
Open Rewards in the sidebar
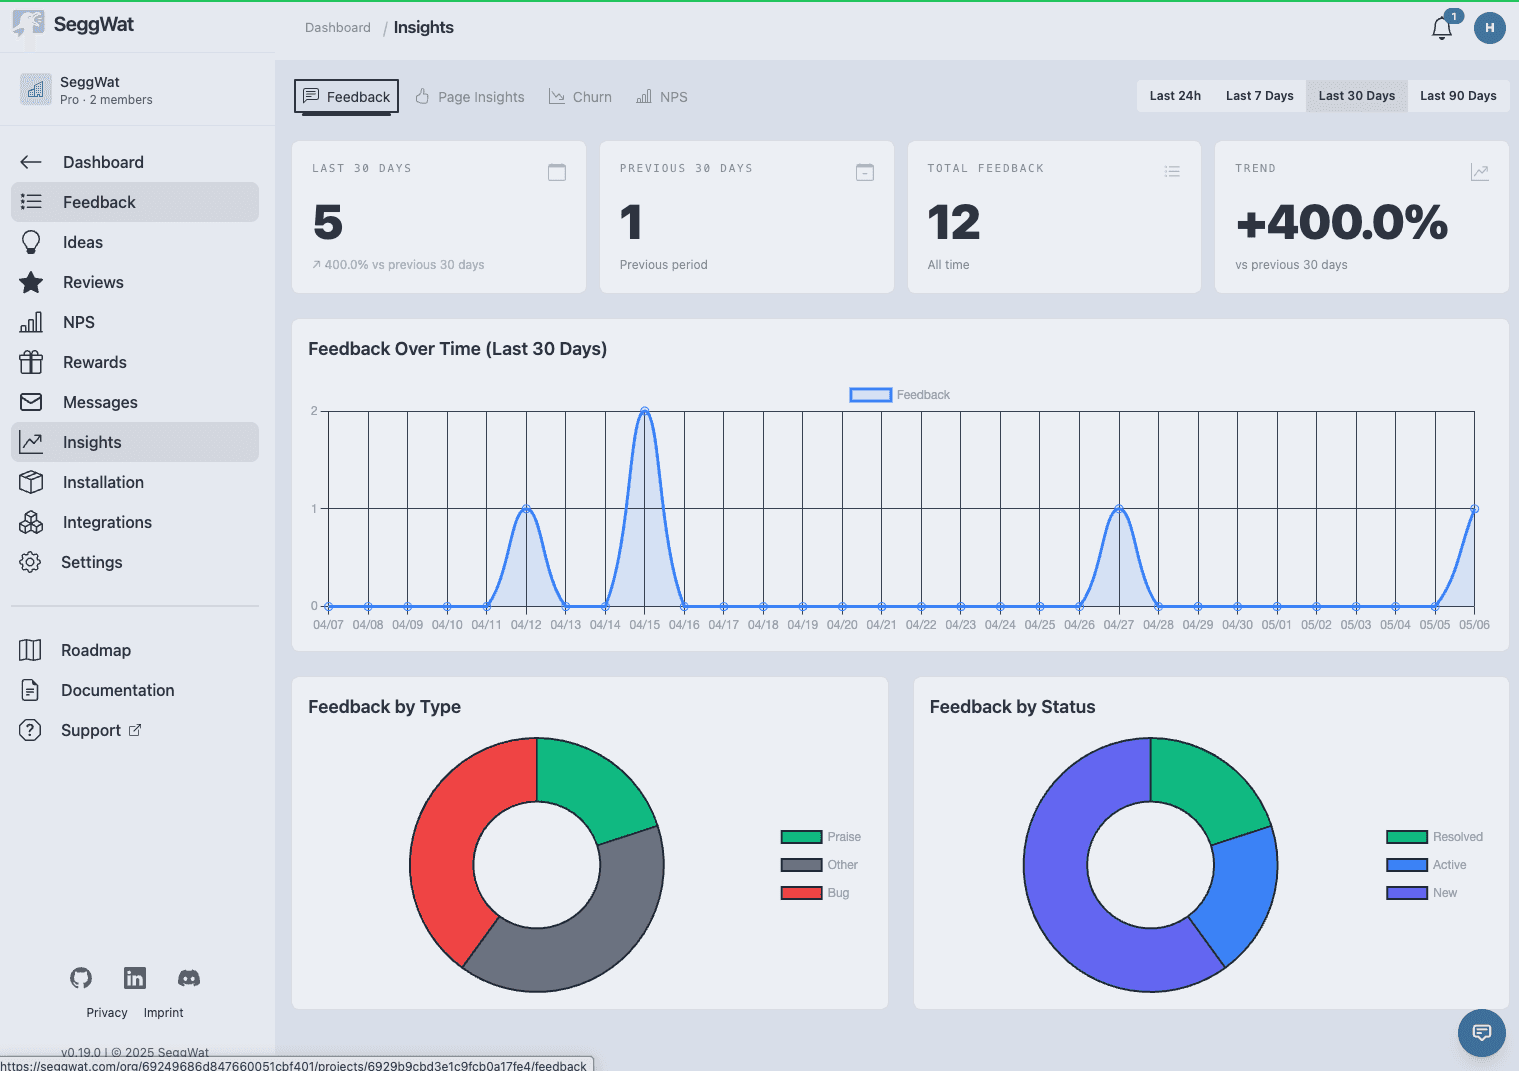coord(135,362)
